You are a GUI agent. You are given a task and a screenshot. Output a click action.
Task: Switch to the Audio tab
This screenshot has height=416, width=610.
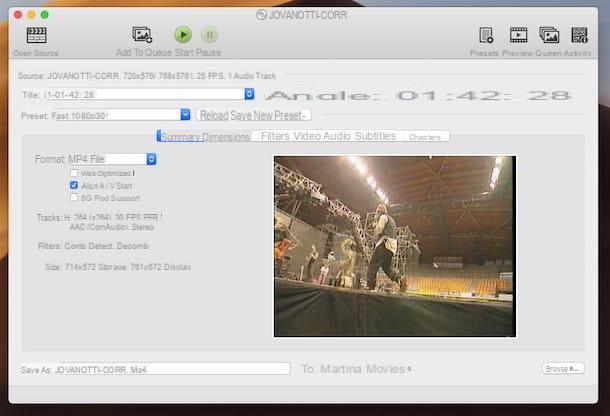[x=337, y=136]
